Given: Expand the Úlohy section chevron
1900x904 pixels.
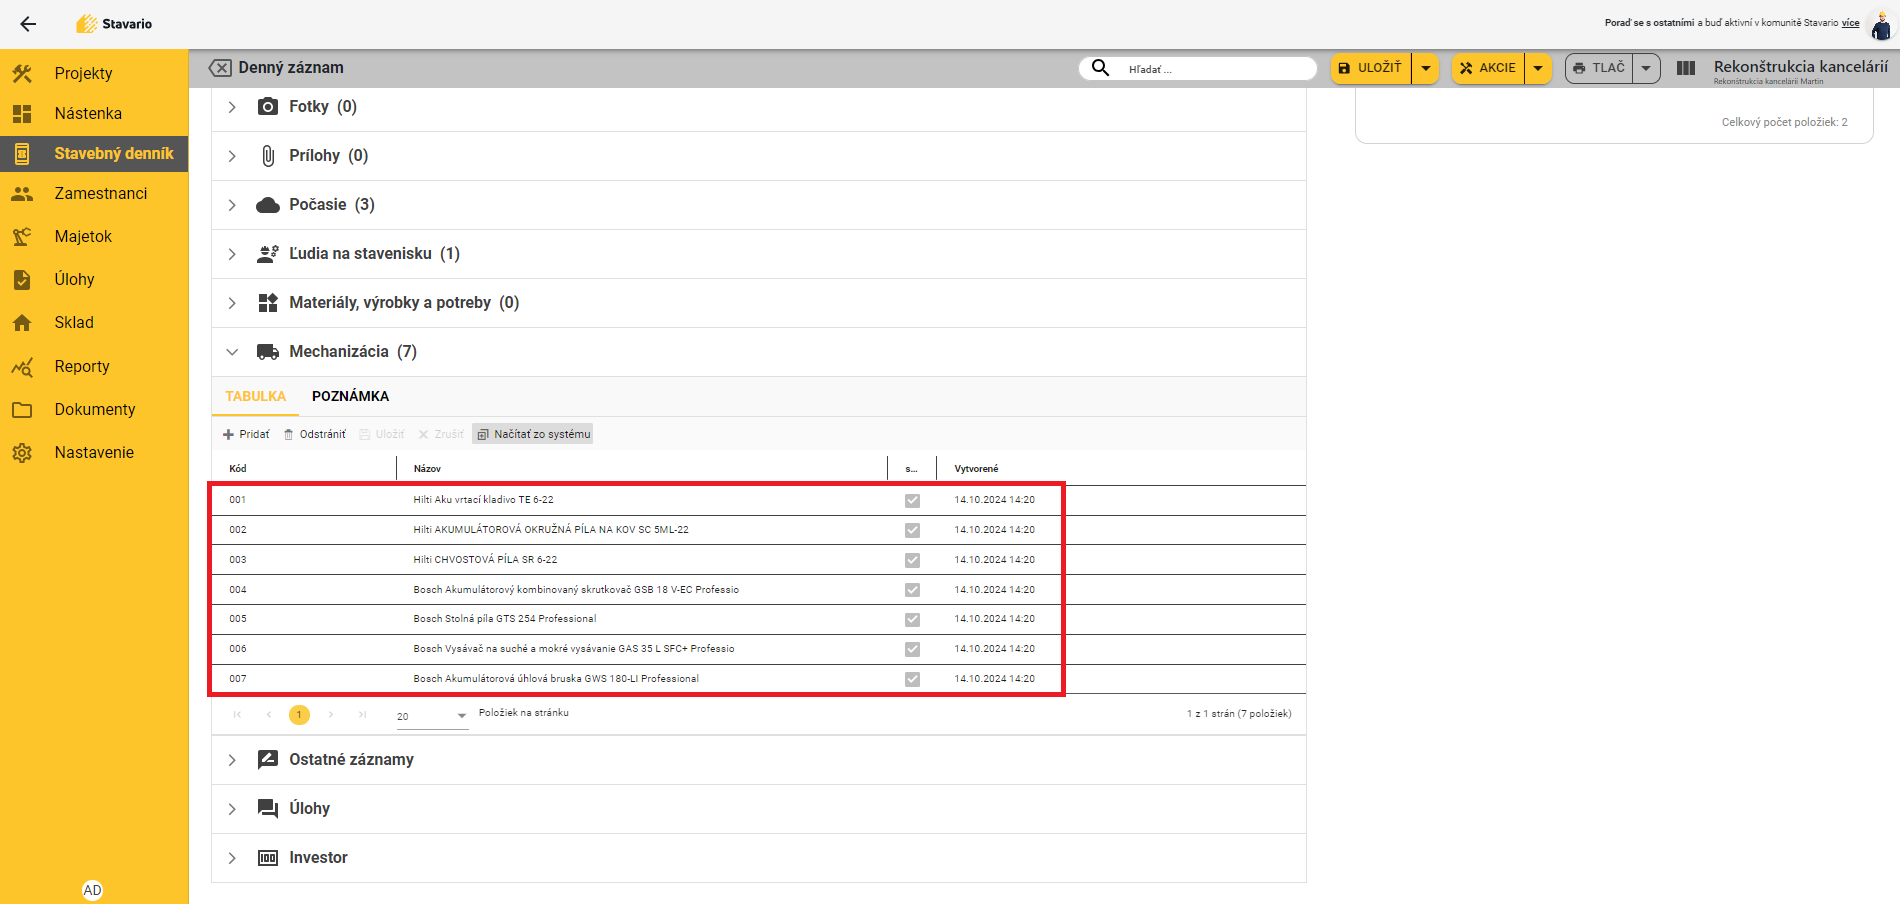Looking at the screenshot, I should click(x=232, y=809).
